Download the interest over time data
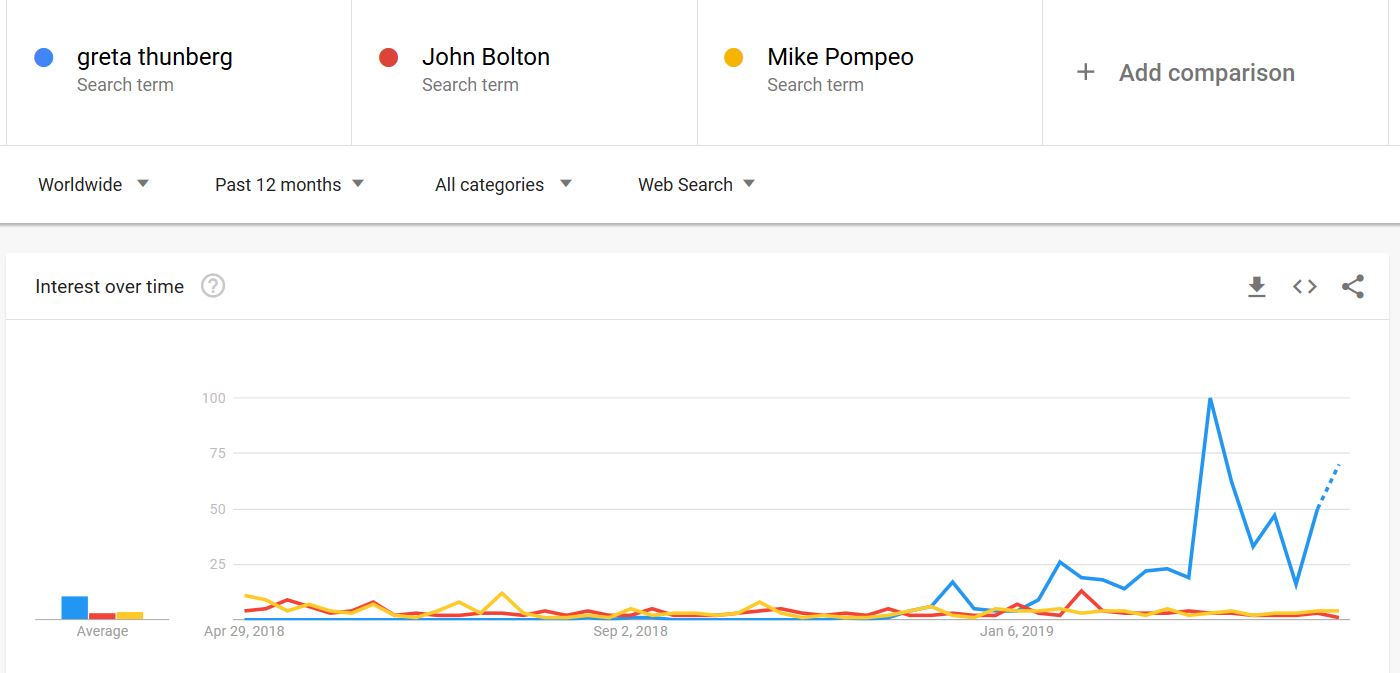This screenshot has height=673, width=1400. coord(1256,287)
